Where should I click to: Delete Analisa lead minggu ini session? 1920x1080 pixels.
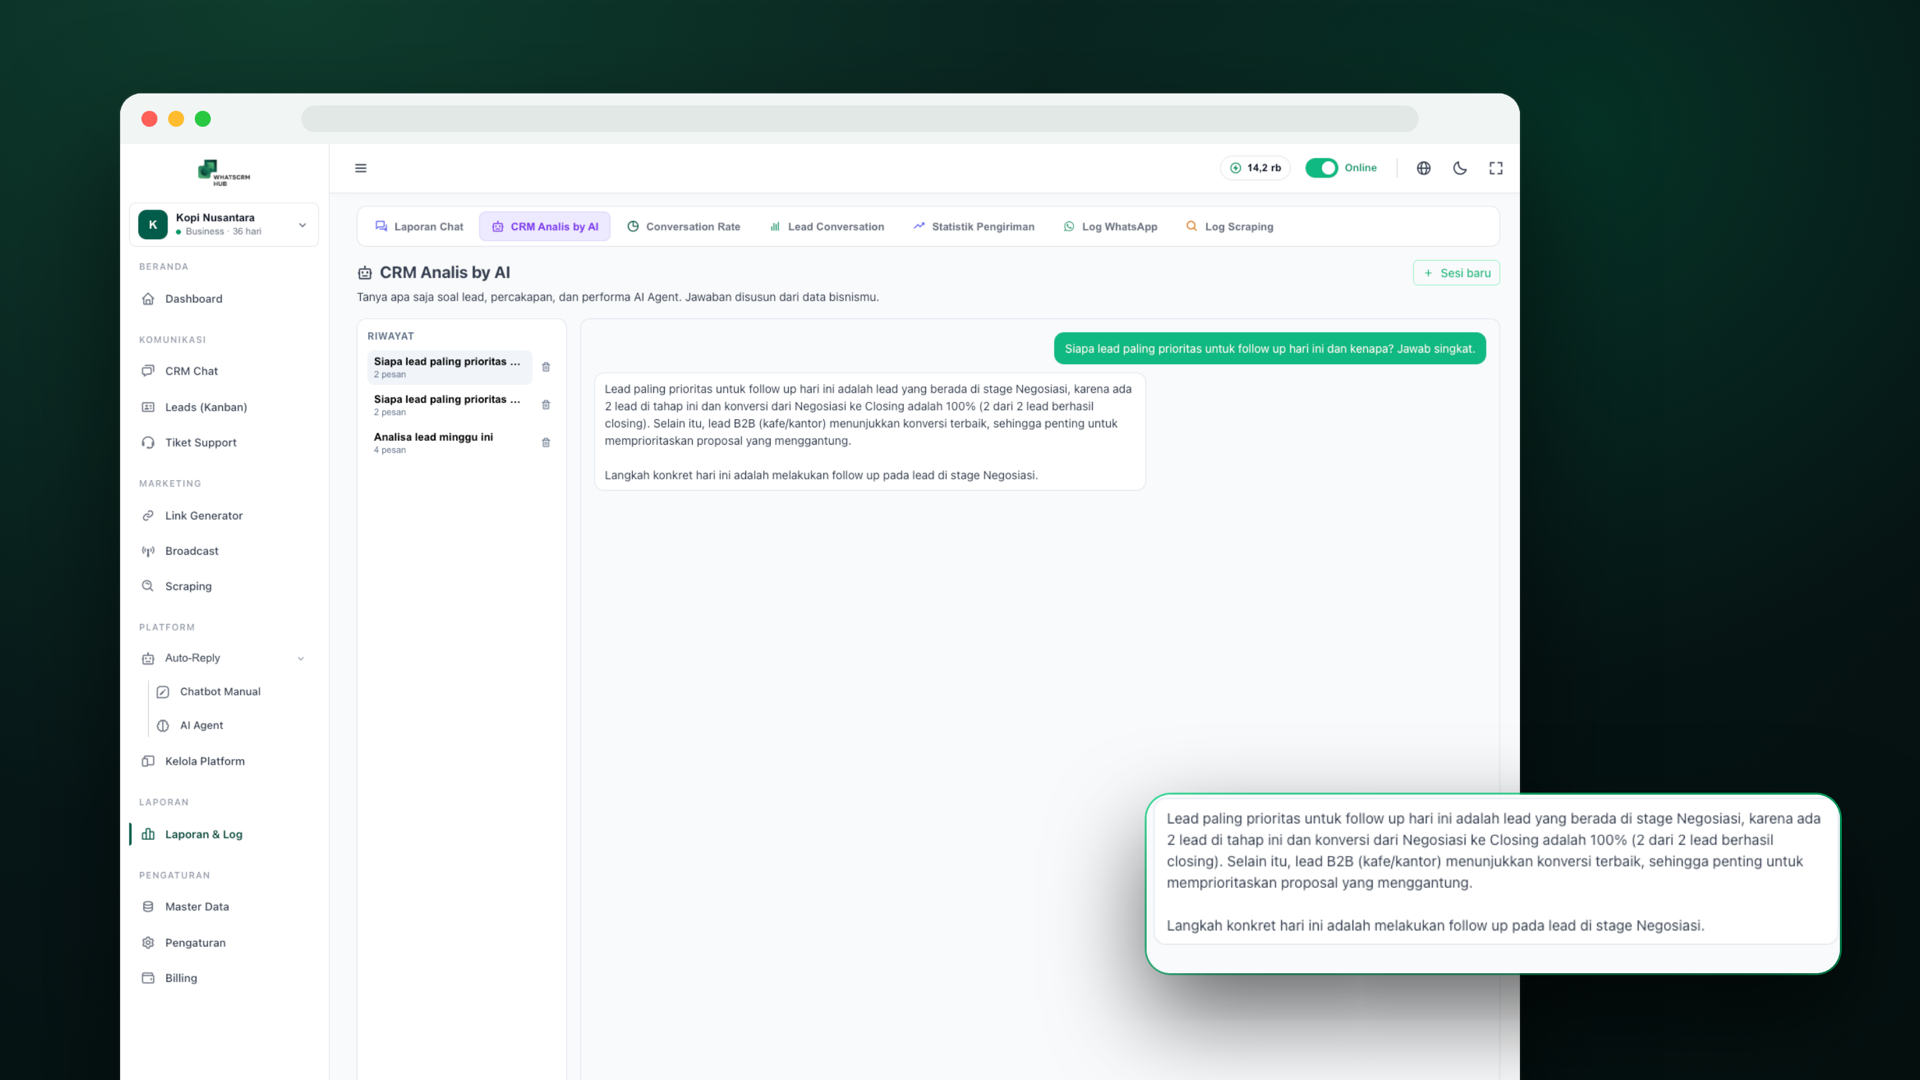pyautogui.click(x=546, y=442)
